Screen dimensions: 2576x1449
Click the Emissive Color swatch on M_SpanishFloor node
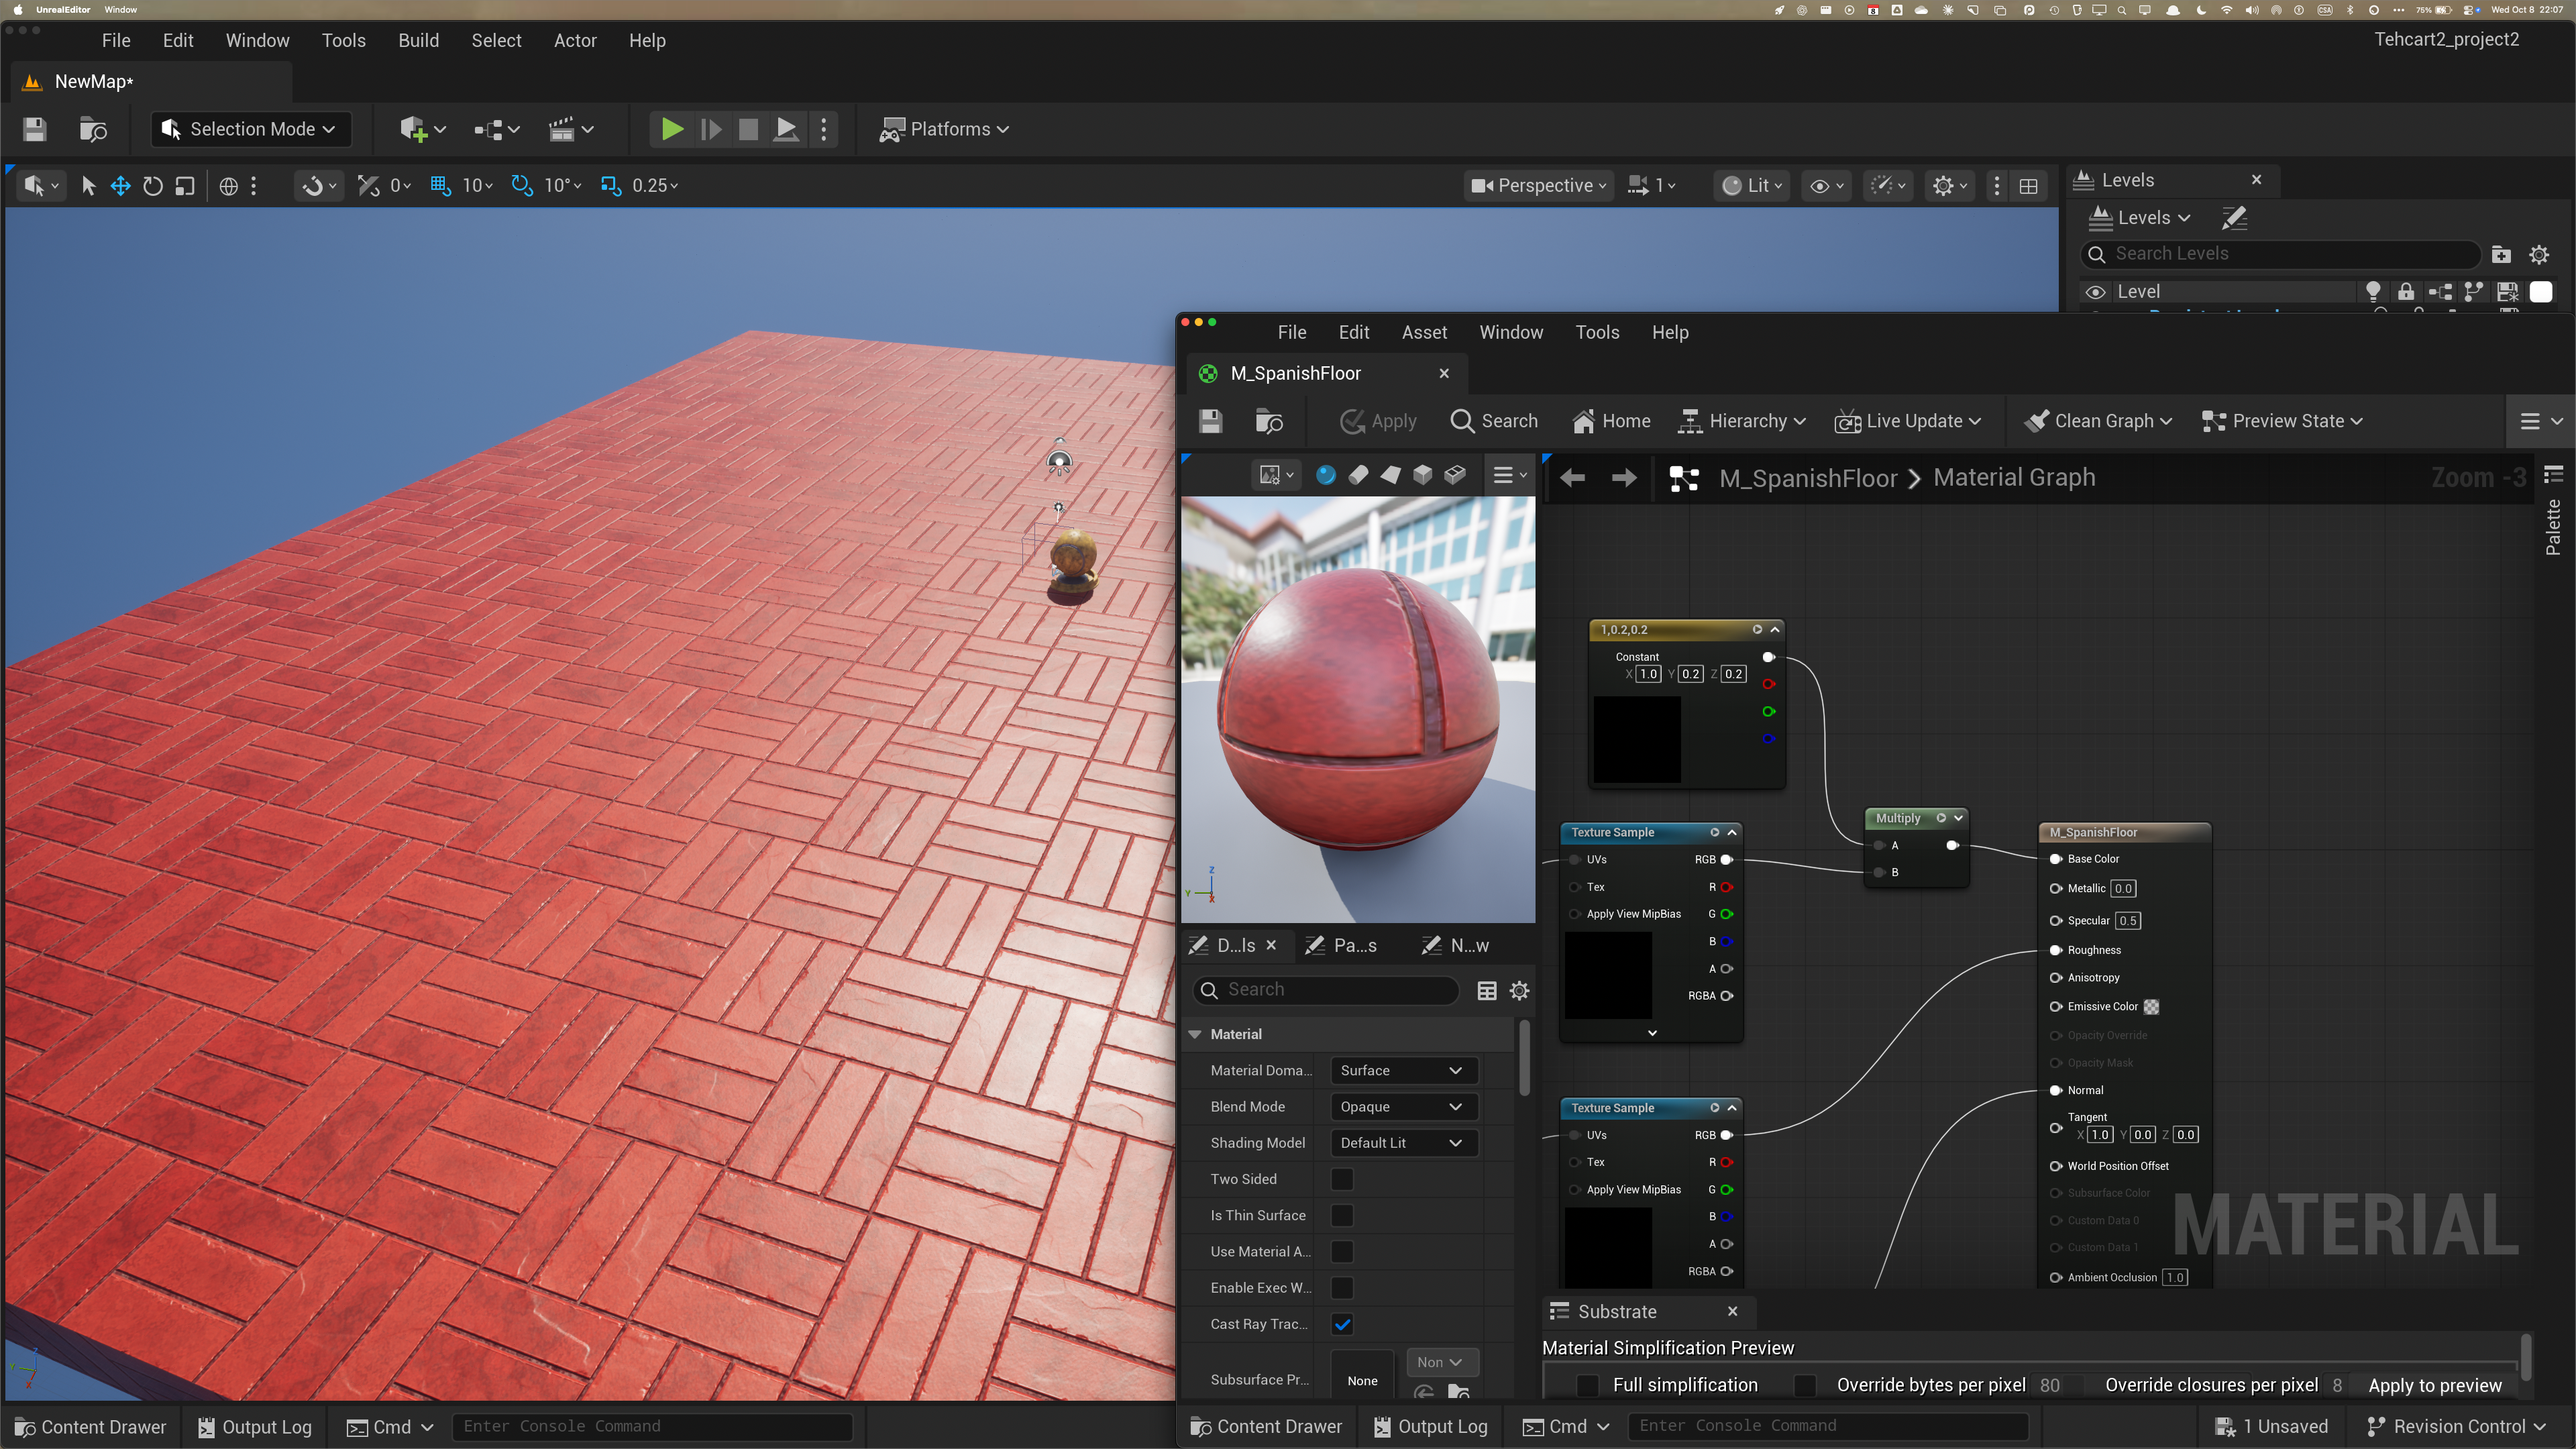[x=2151, y=1008]
